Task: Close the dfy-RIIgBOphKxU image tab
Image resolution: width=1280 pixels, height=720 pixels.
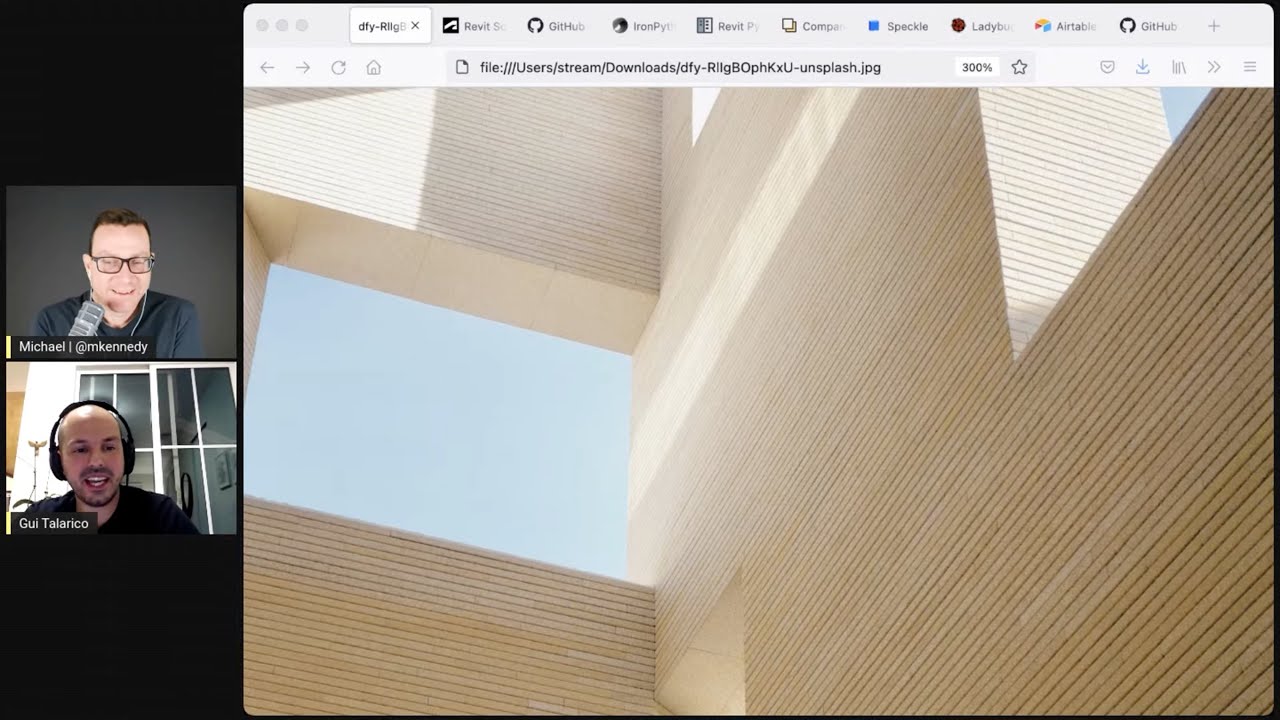Action: coord(415,26)
